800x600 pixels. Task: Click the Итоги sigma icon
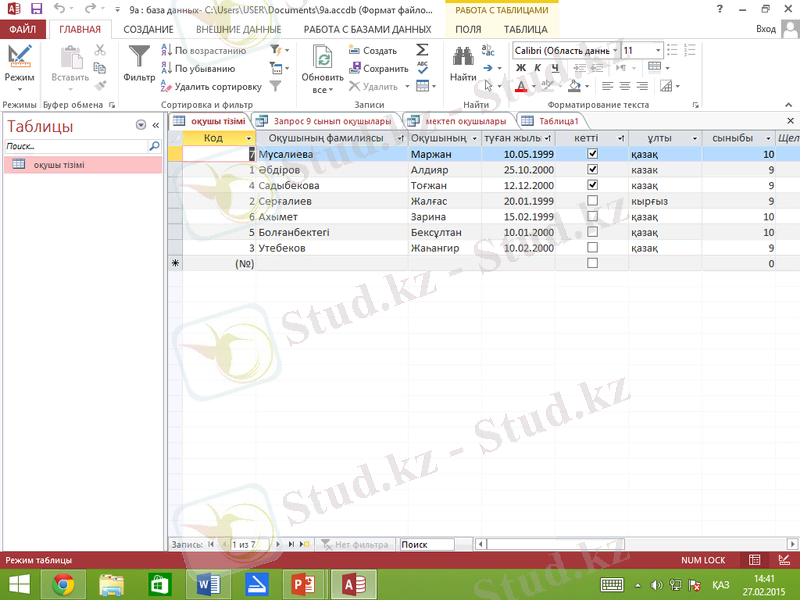pyautogui.click(x=422, y=50)
